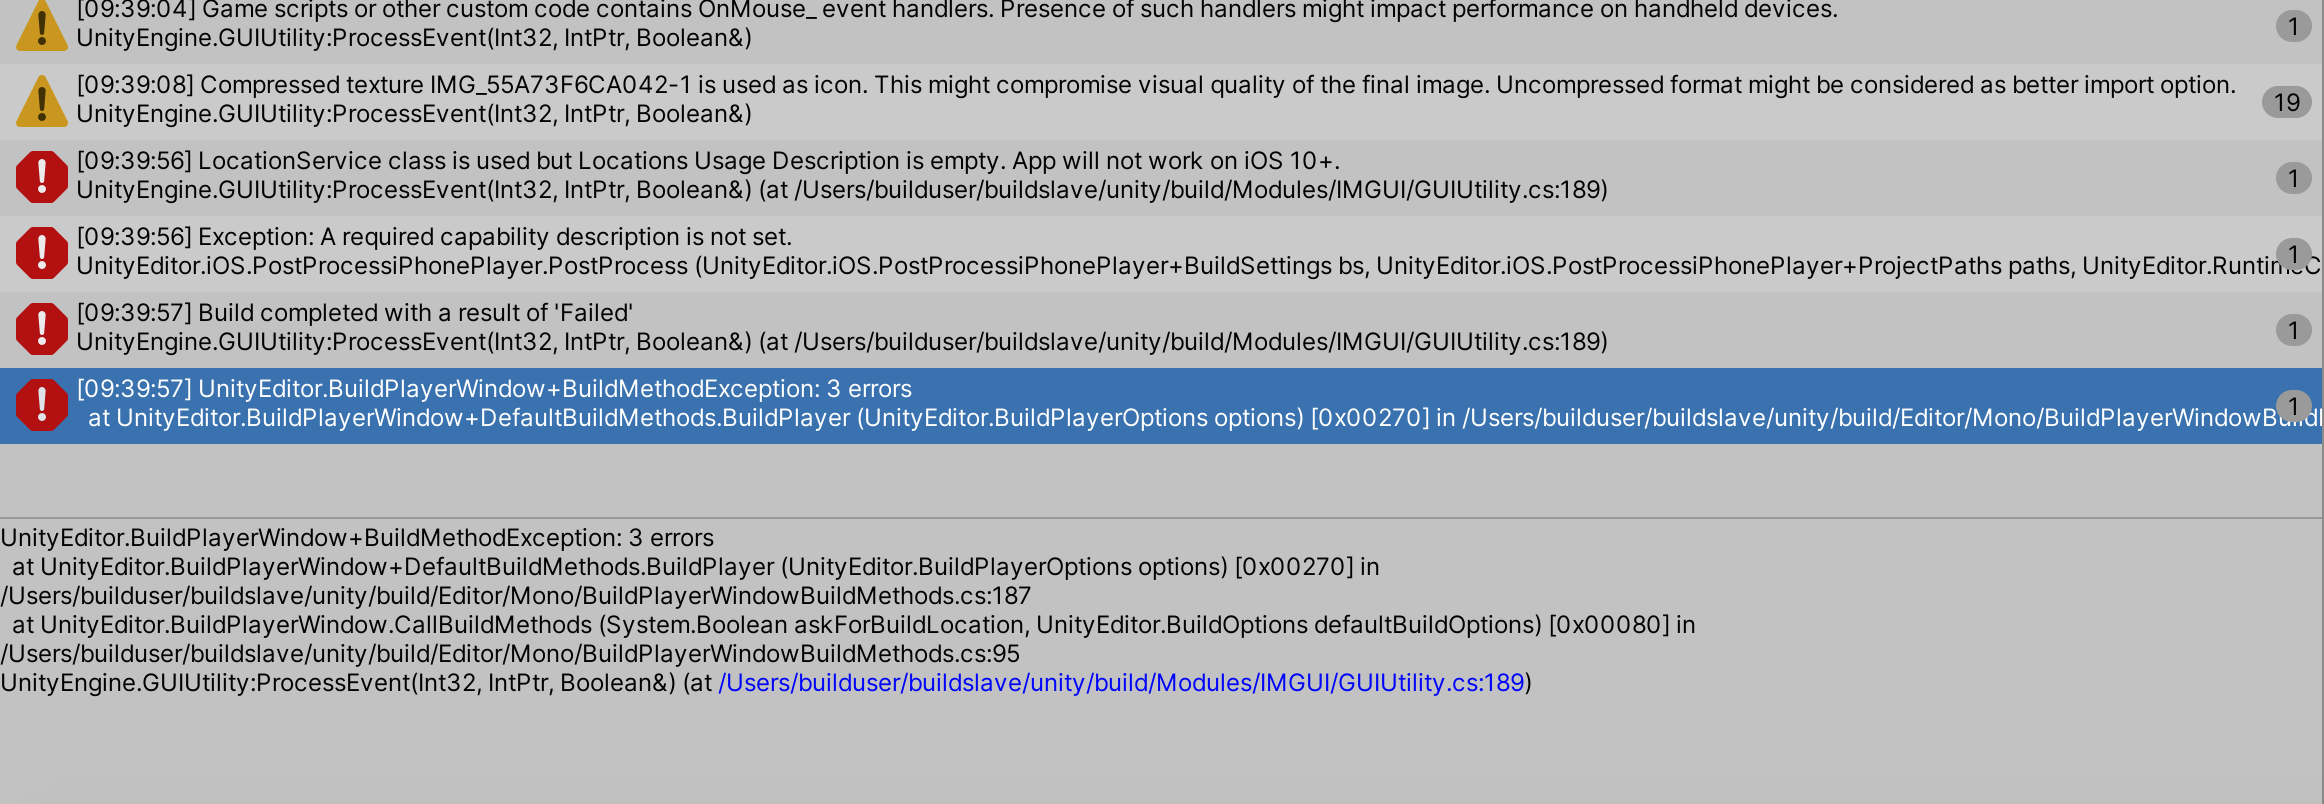Click count badge 19 on Compressed texture row

(x=2286, y=102)
